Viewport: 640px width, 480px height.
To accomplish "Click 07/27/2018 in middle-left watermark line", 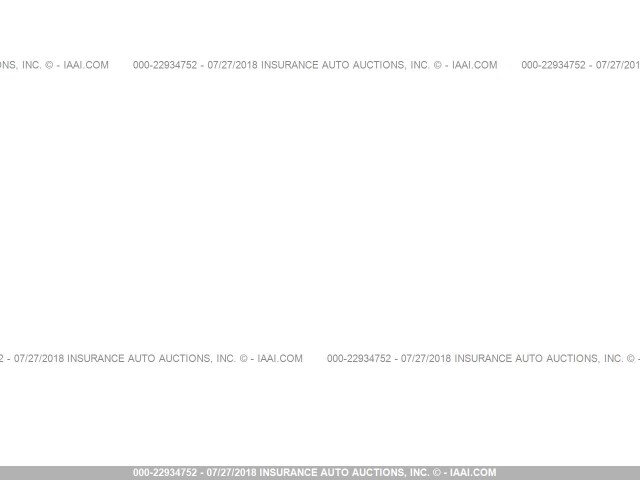I will click(38, 358).
